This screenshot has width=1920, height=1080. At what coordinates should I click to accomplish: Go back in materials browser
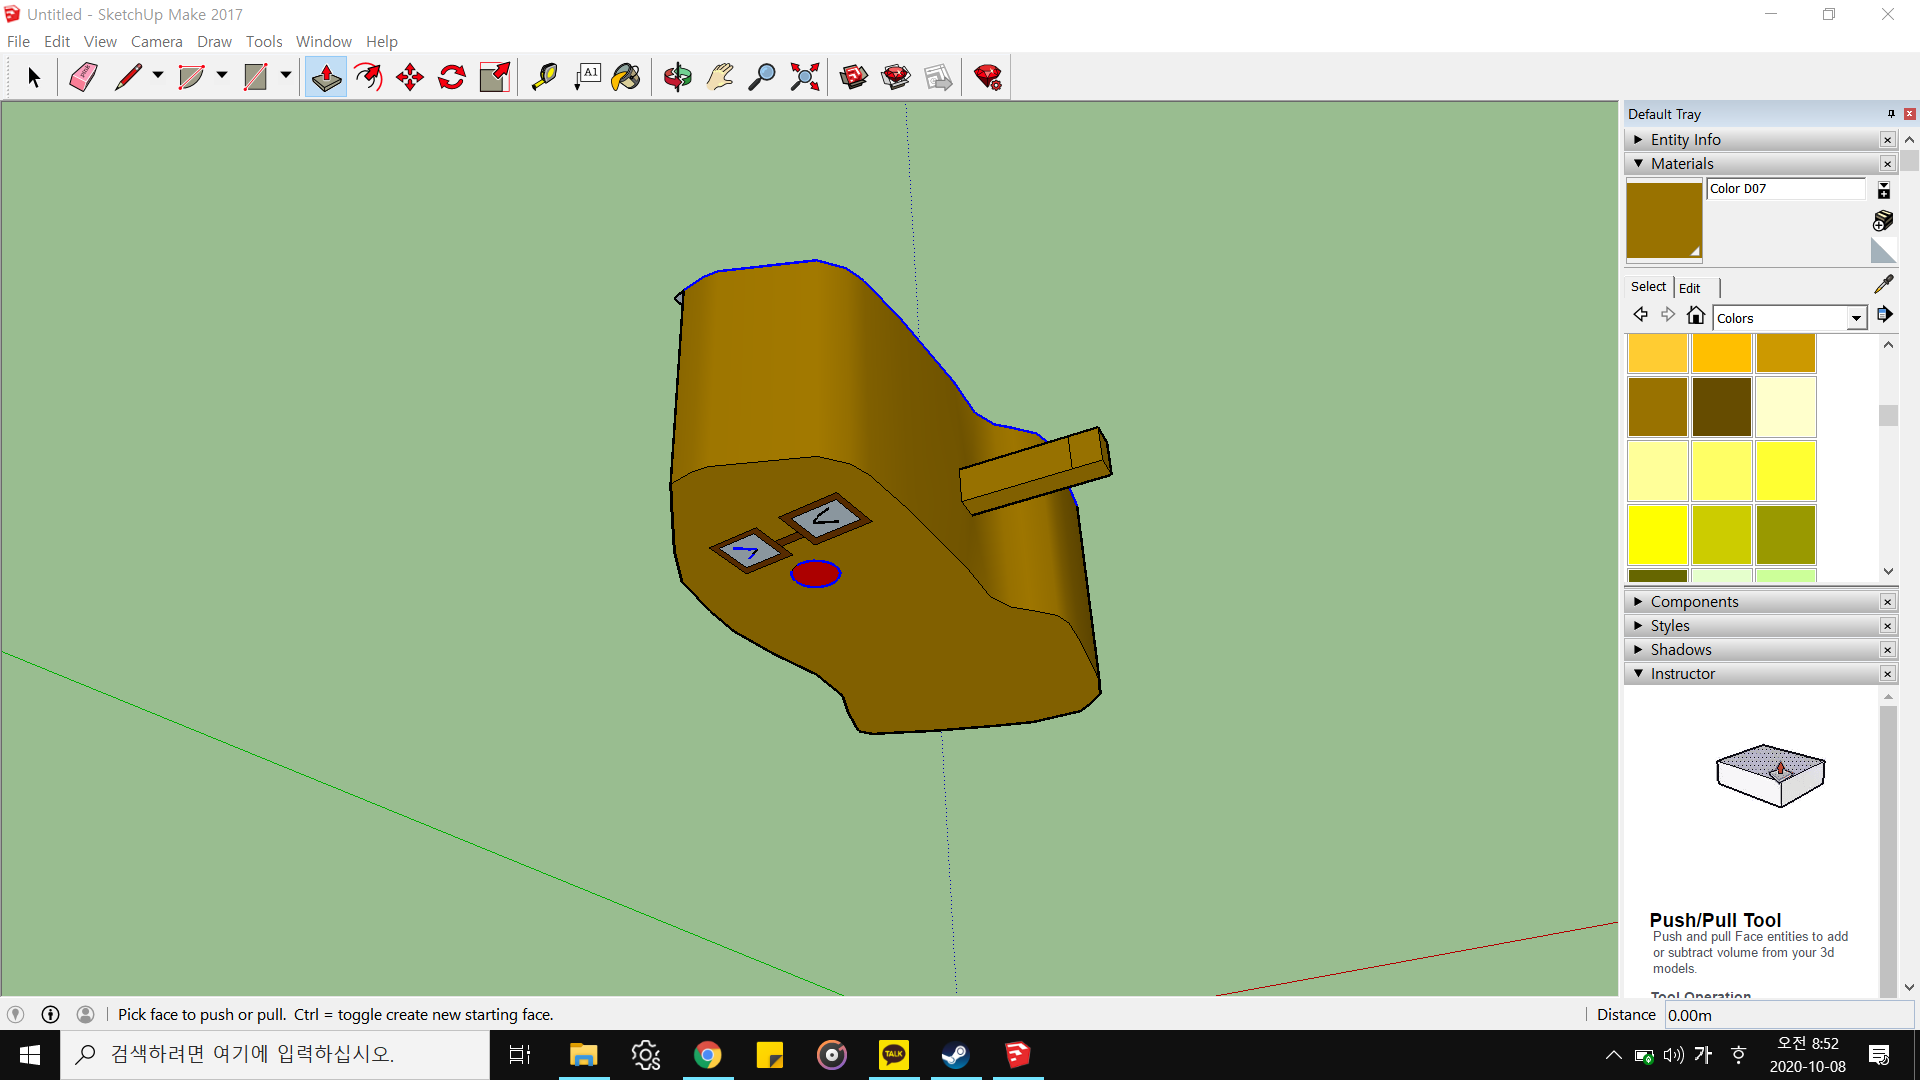[x=1640, y=315]
